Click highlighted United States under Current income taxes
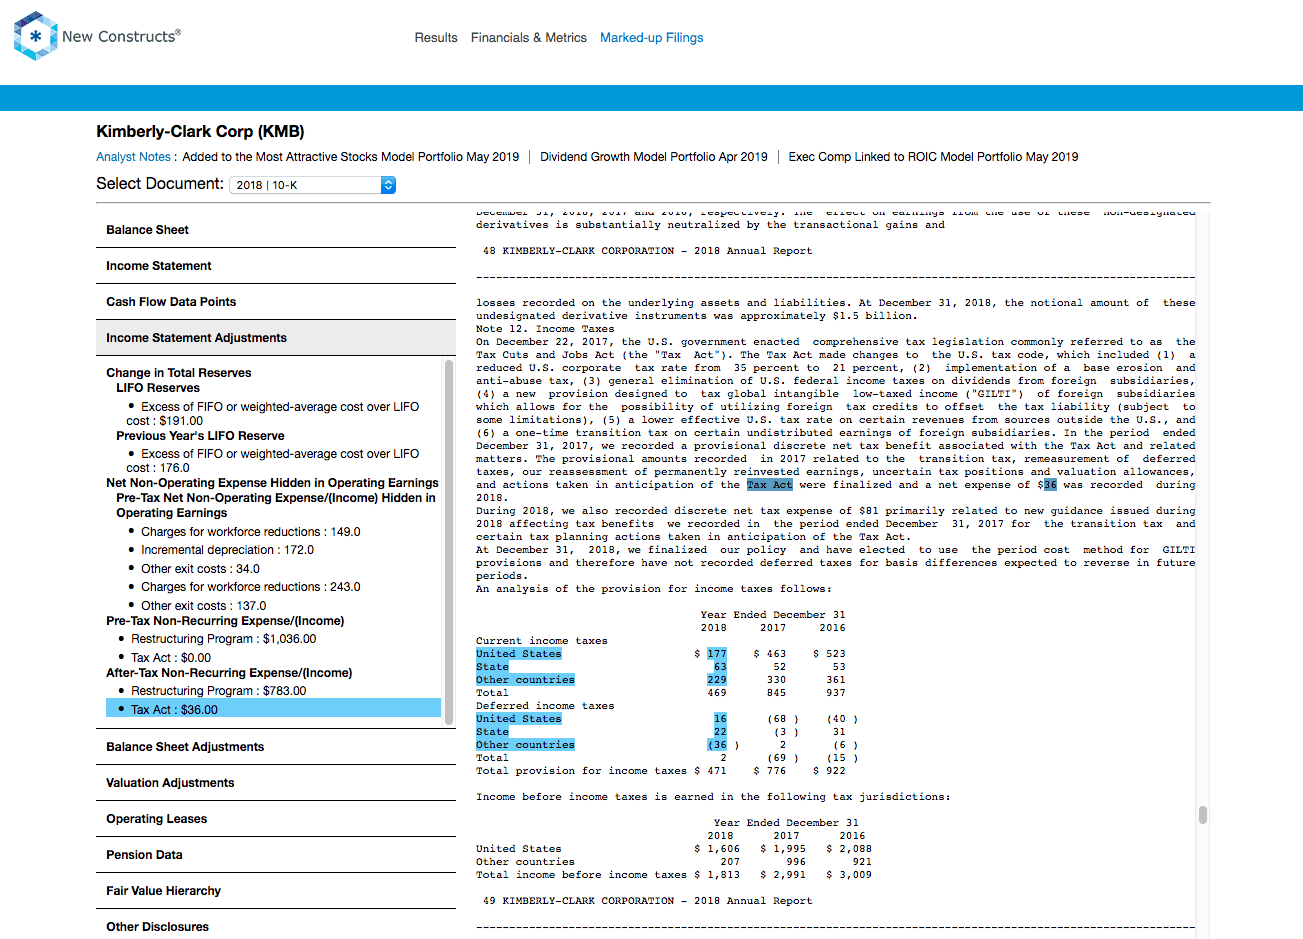This screenshot has height=939, width=1303. coord(519,654)
